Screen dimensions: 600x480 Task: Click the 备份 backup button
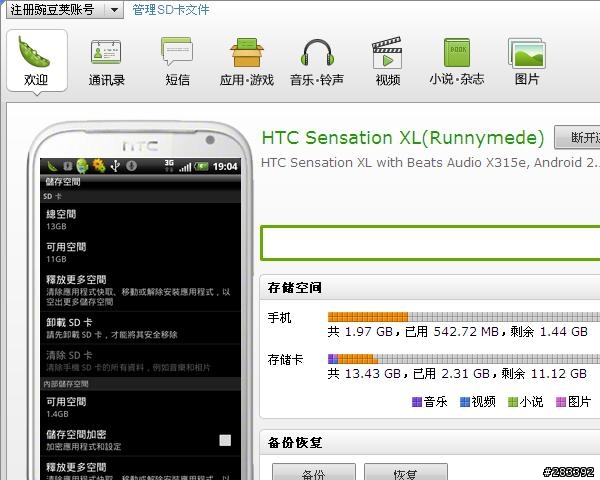(314, 472)
